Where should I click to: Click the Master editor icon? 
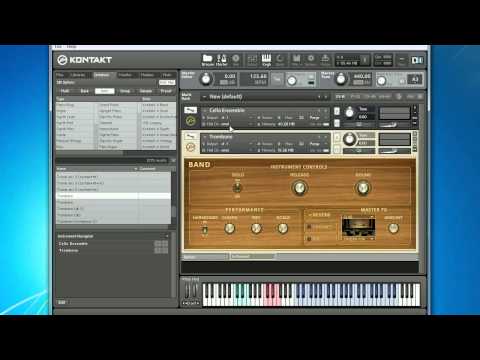[222, 60]
